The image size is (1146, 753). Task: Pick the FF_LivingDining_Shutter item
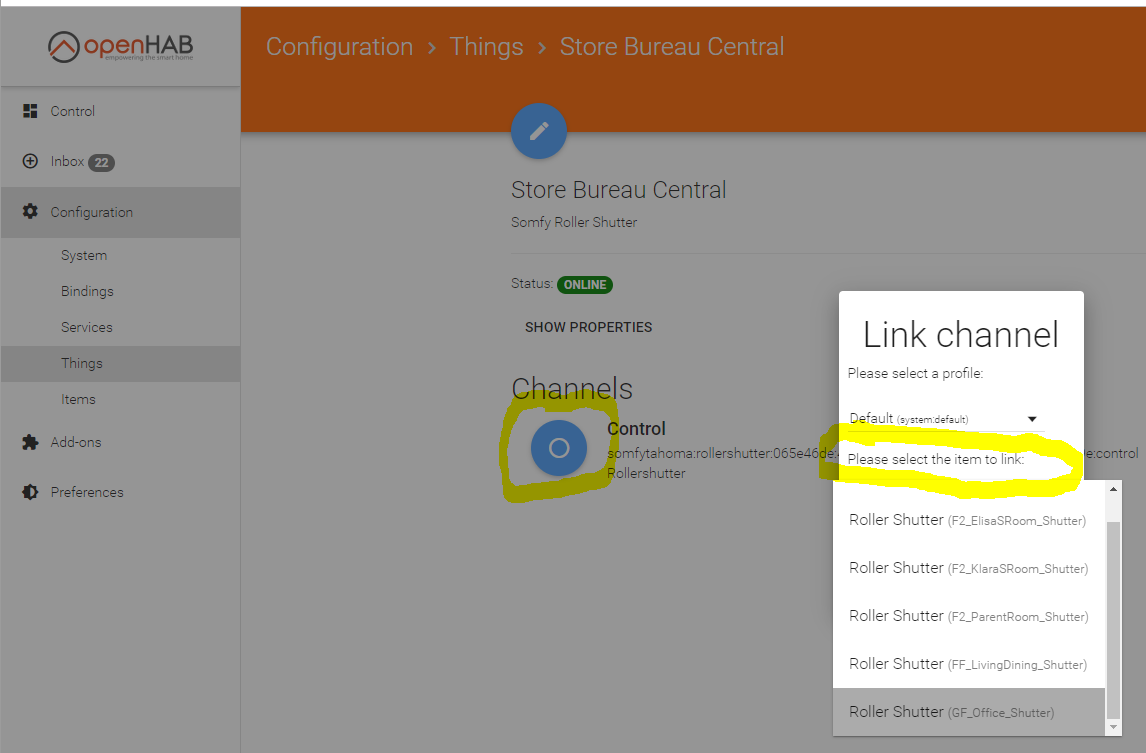coord(967,664)
